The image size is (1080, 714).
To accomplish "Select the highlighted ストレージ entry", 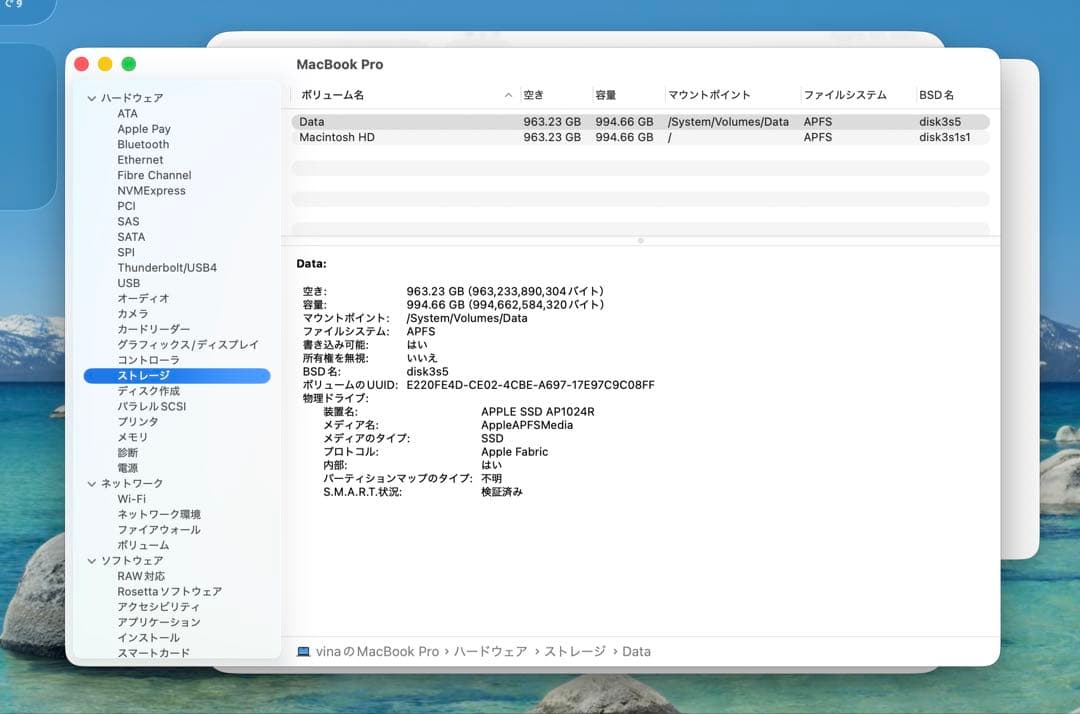I will [177, 376].
